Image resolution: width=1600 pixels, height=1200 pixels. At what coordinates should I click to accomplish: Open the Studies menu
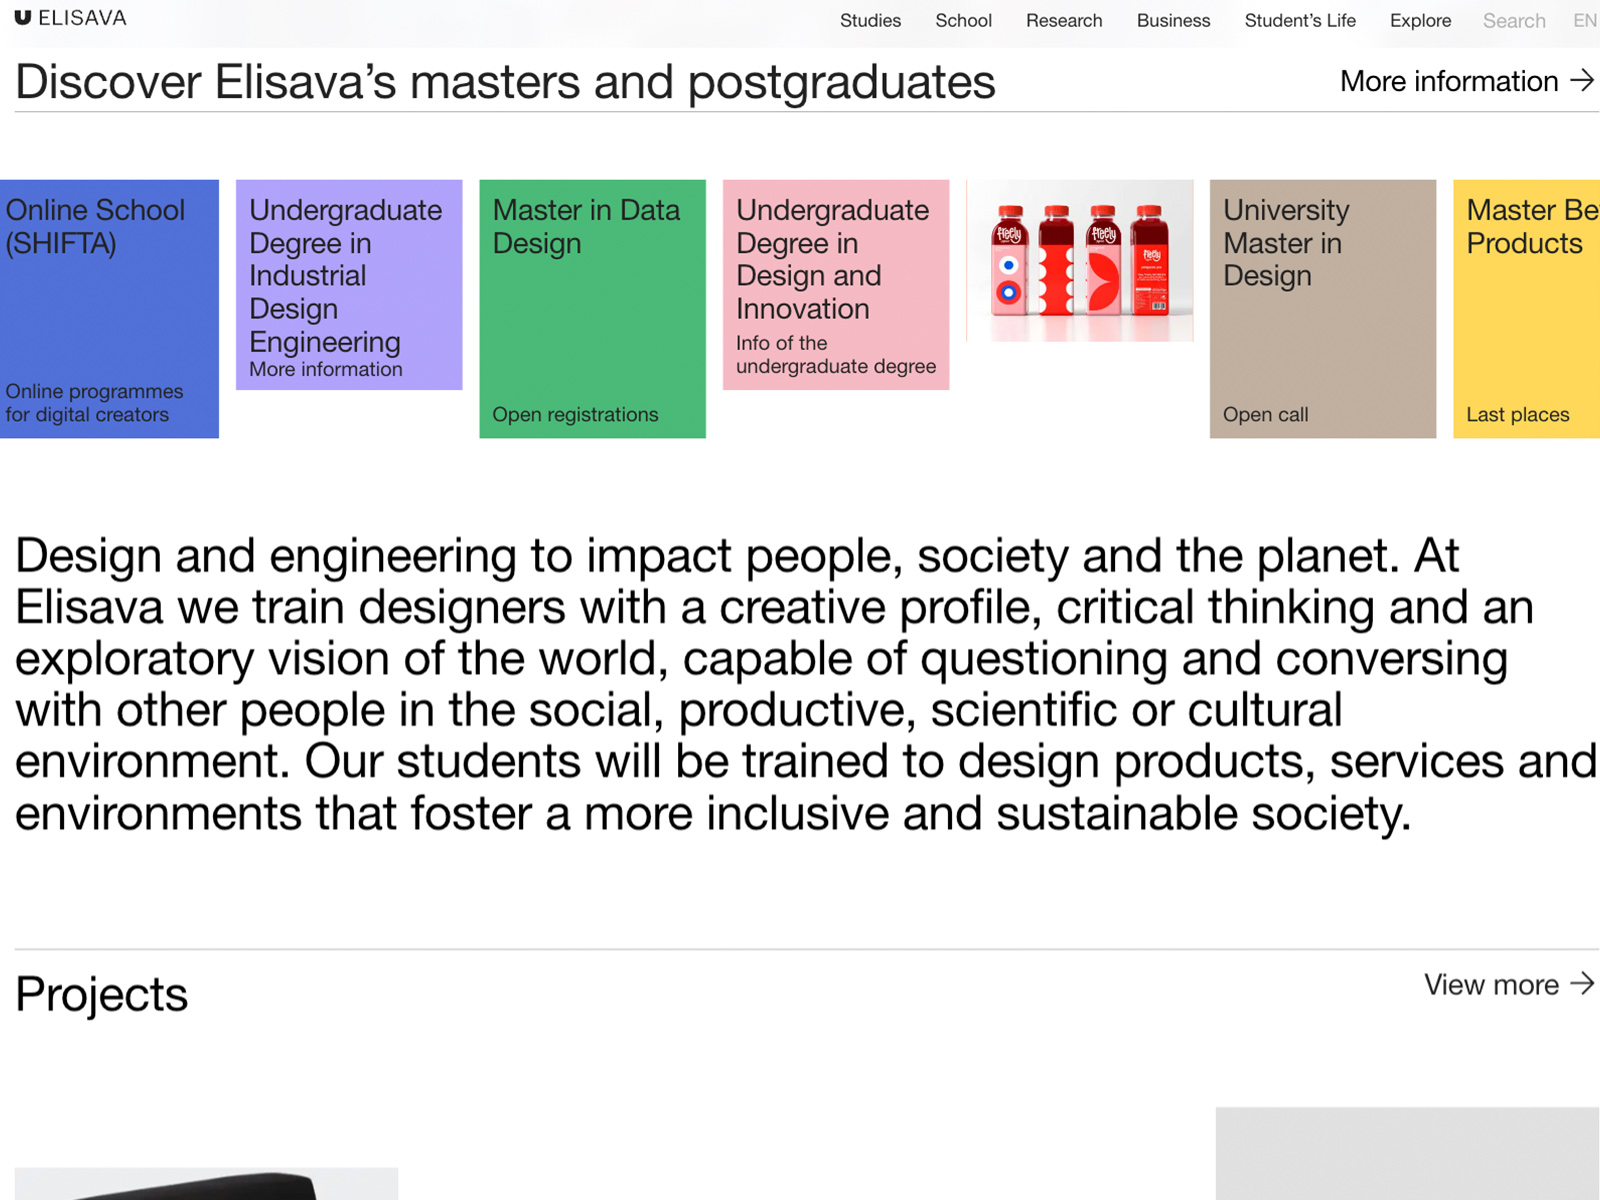pyautogui.click(x=870, y=20)
